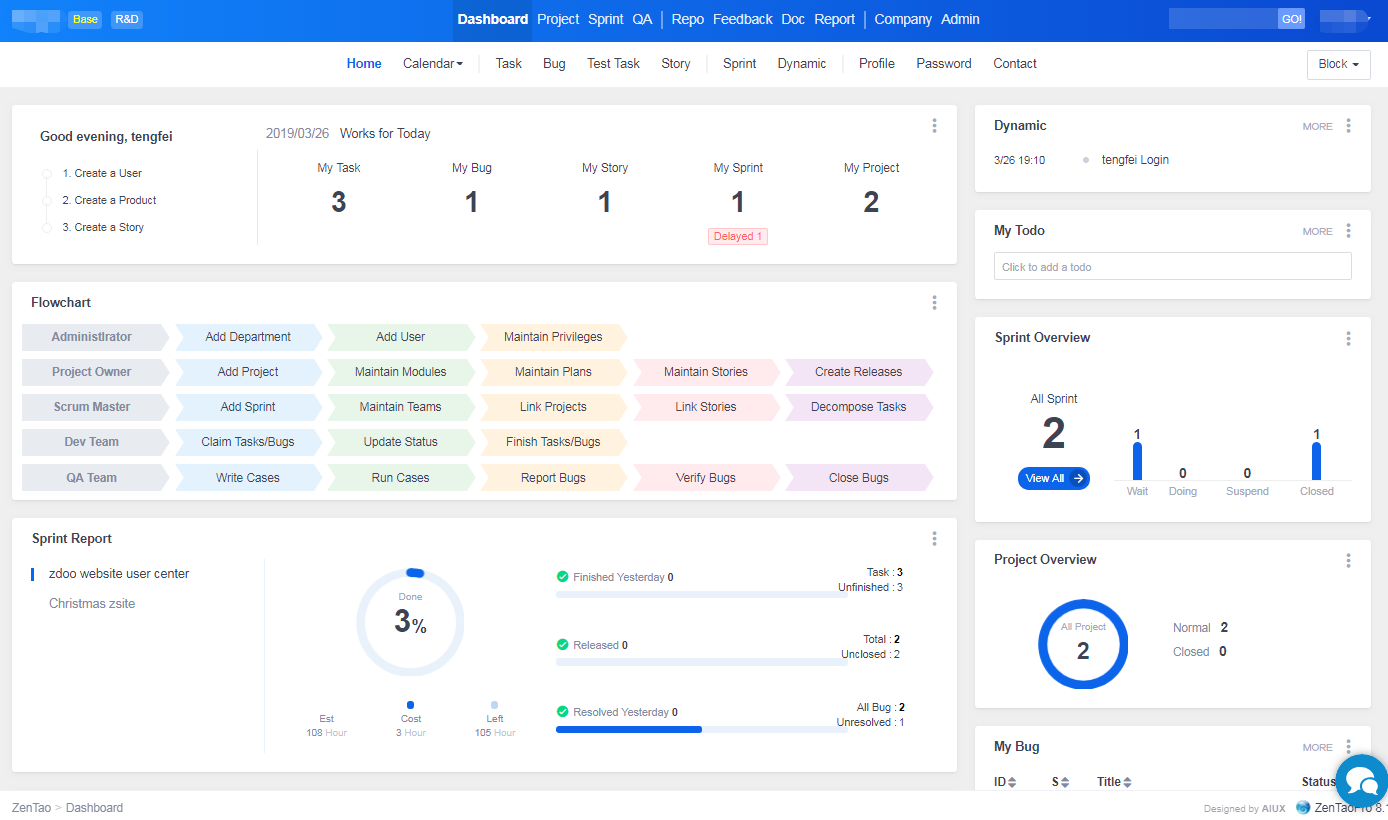Screen dimensions: 1388x820
Task: Open the Sprint Report panel settings icon
Action: pos(934,538)
